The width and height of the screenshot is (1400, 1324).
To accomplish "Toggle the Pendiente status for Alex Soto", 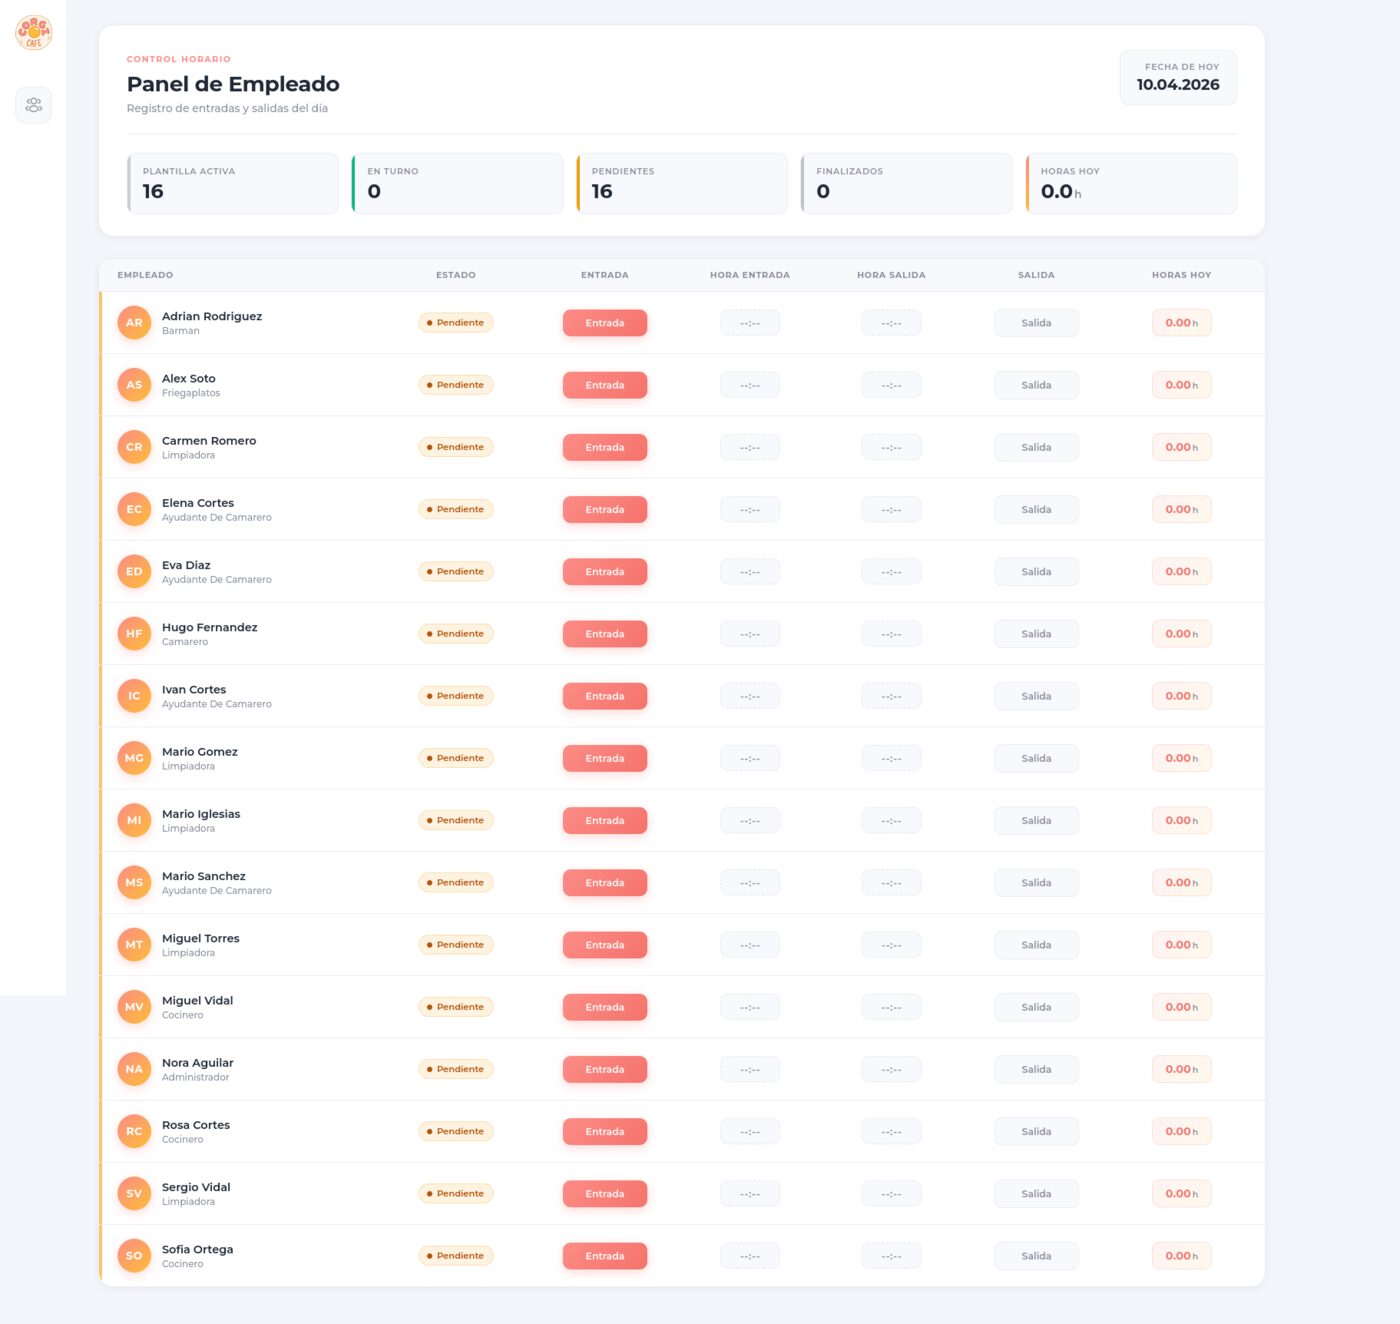I will [456, 384].
